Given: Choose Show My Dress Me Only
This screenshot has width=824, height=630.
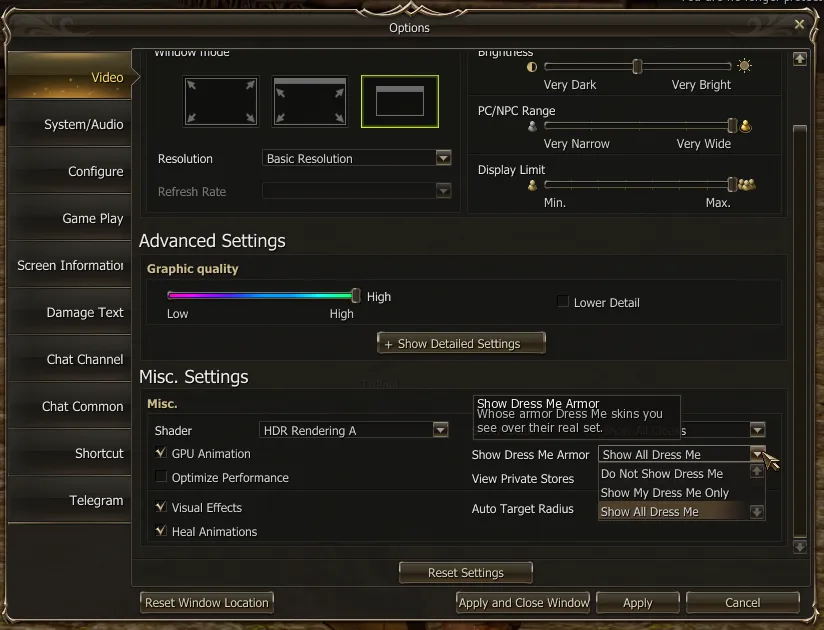Looking at the screenshot, I should pyautogui.click(x=675, y=492).
